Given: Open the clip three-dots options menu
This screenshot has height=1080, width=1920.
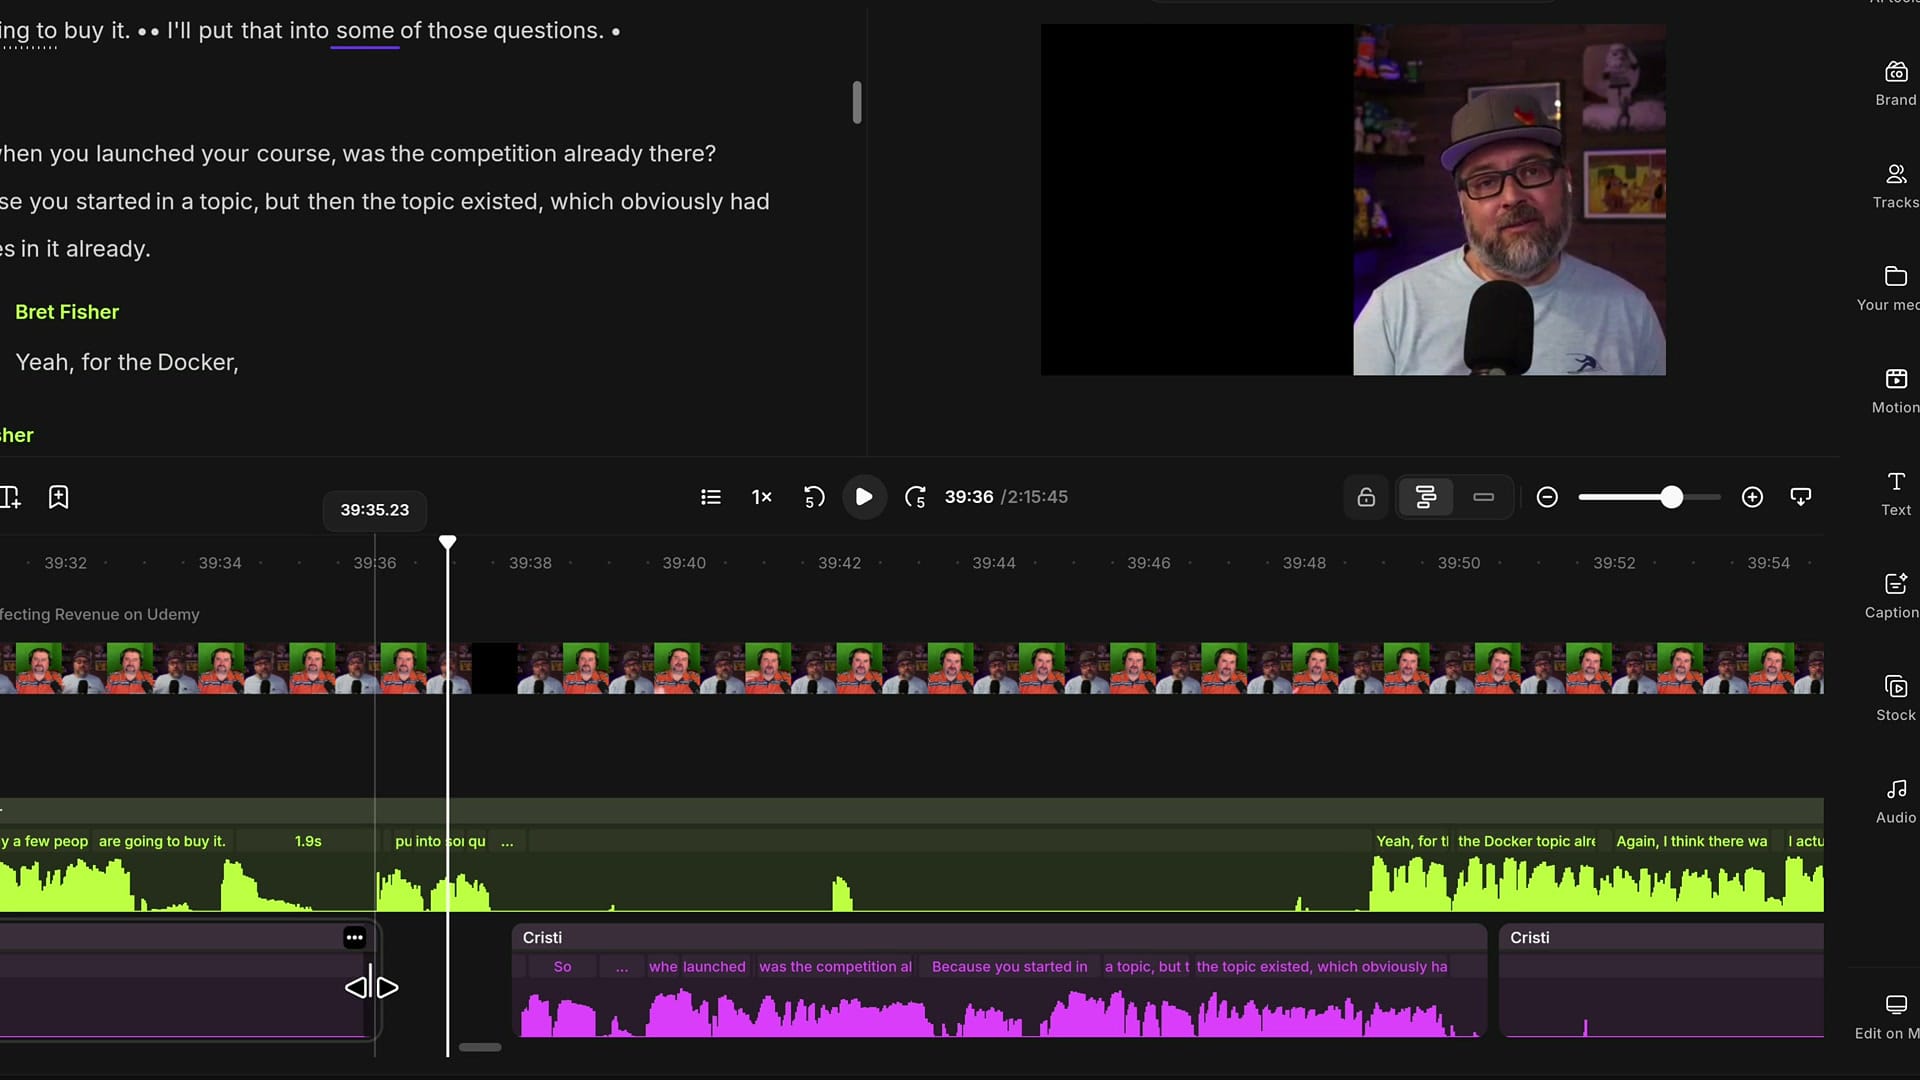Looking at the screenshot, I should (354, 938).
